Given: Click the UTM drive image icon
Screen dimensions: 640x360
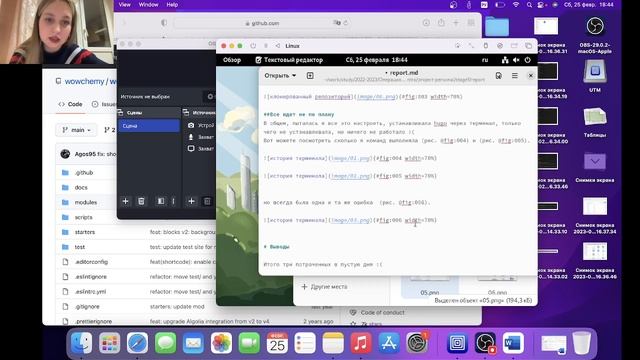Looking at the screenshot, I should point(500,46).
